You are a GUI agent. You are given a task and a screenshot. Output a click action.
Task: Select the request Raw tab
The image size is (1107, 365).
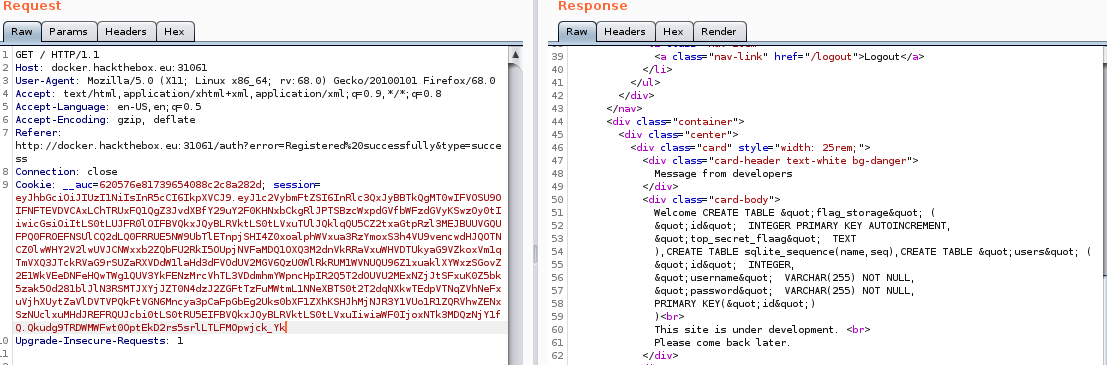pyautogui.click(x=22, y=32)
